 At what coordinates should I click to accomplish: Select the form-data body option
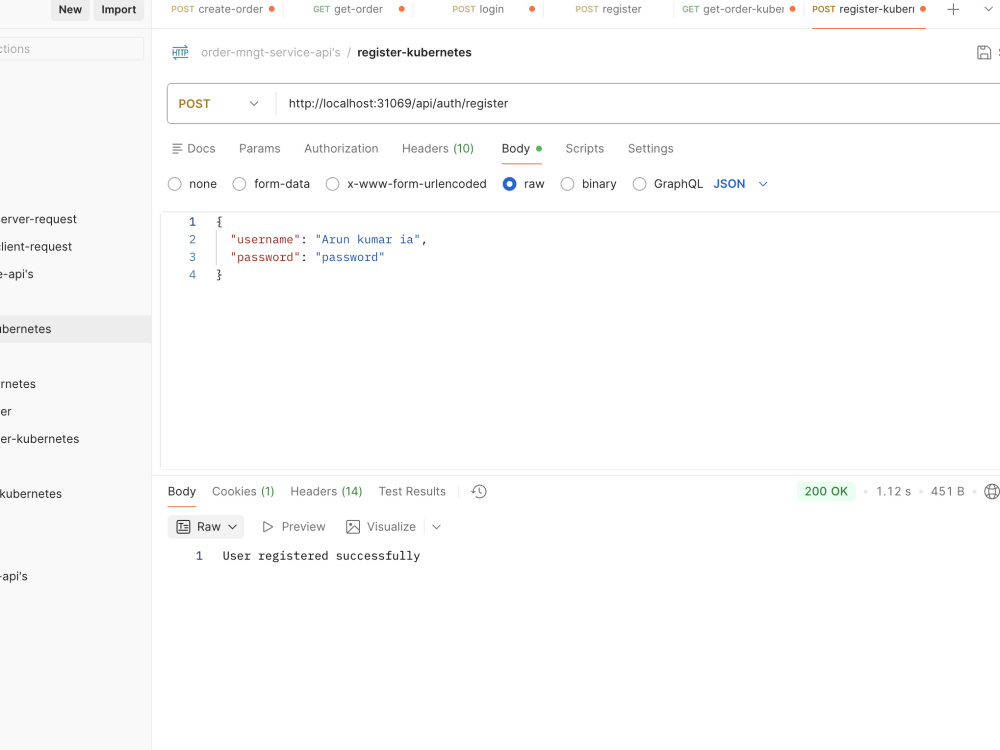point(239,184)
